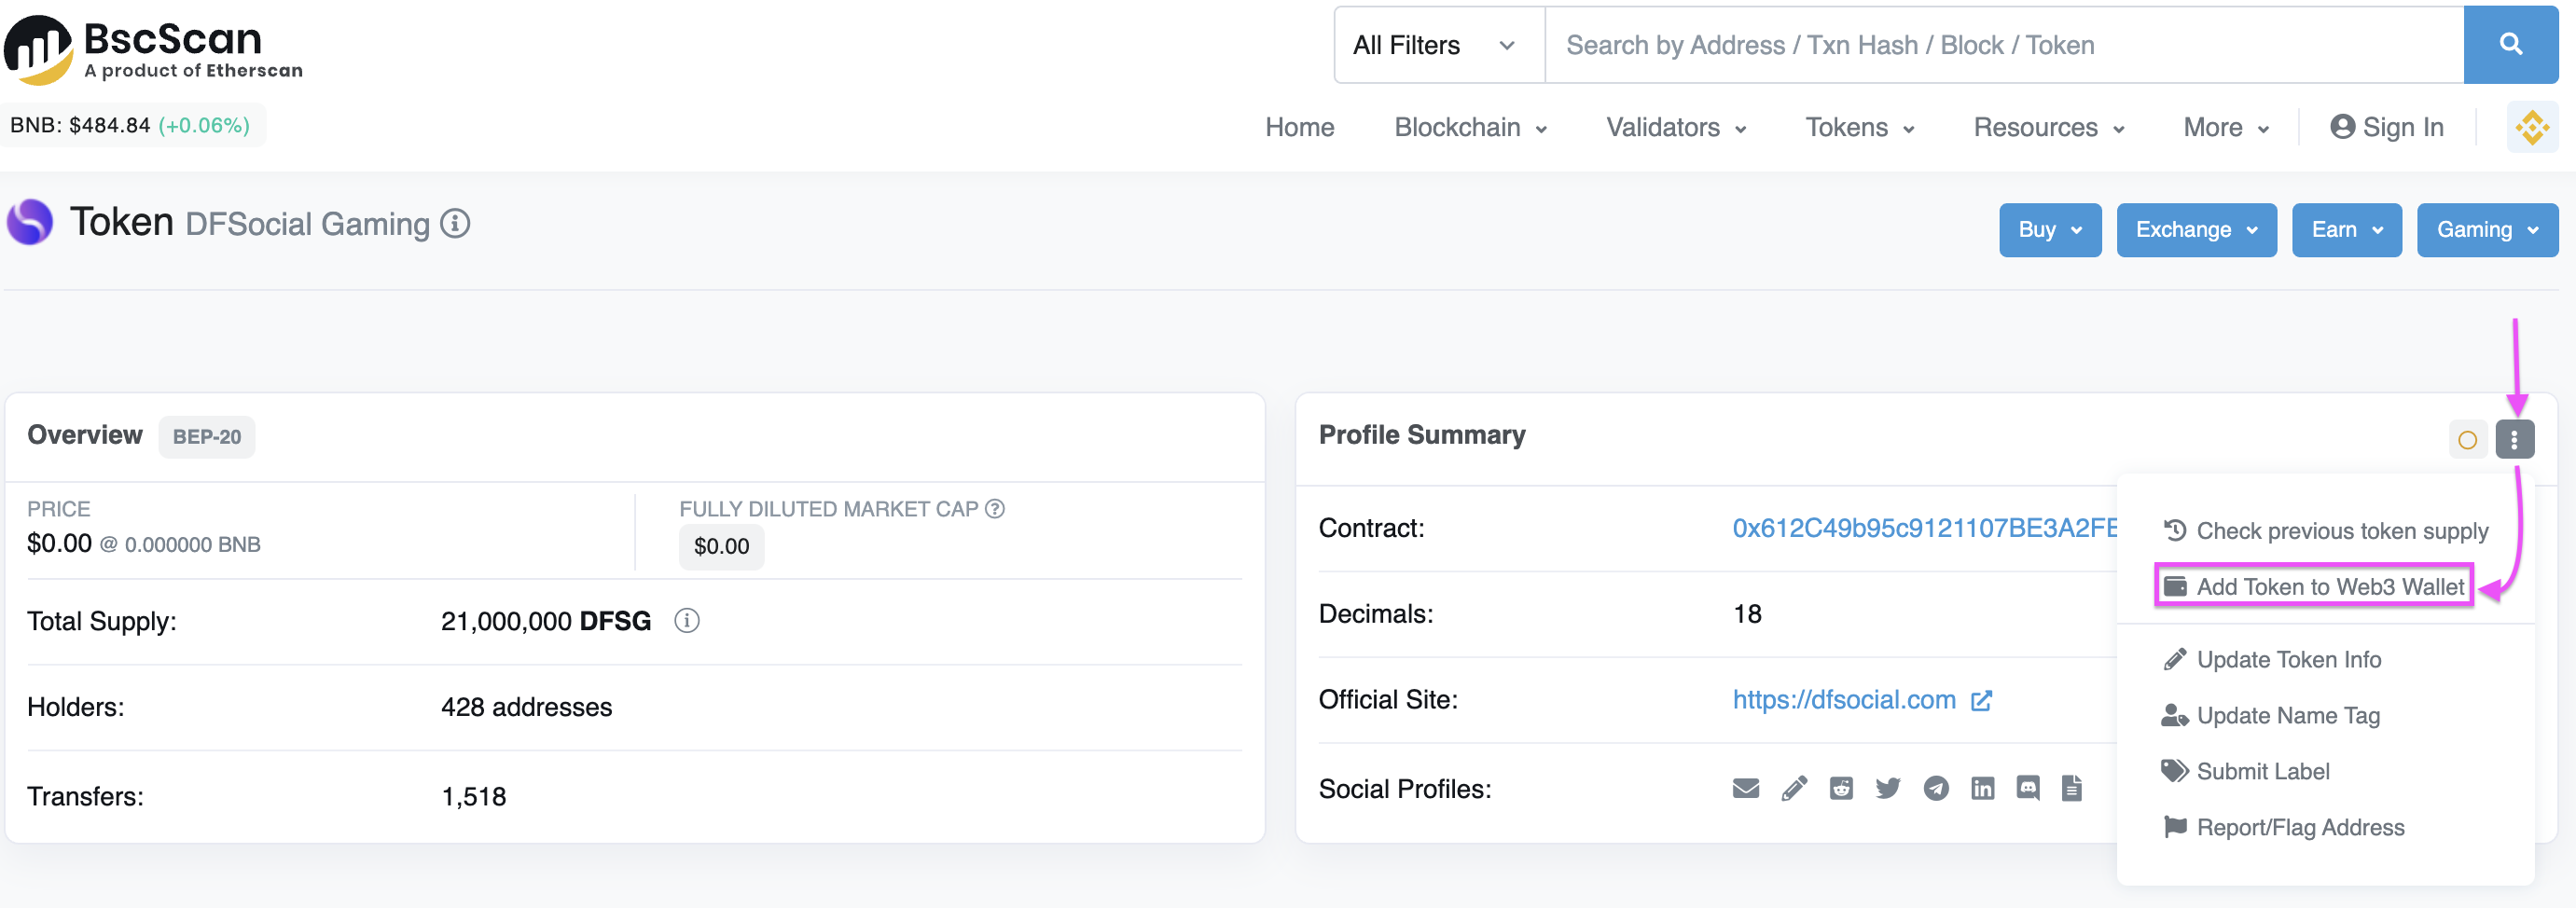
Task: Open the blog pencil social profile icon
Action: [x=1794, y=789]
